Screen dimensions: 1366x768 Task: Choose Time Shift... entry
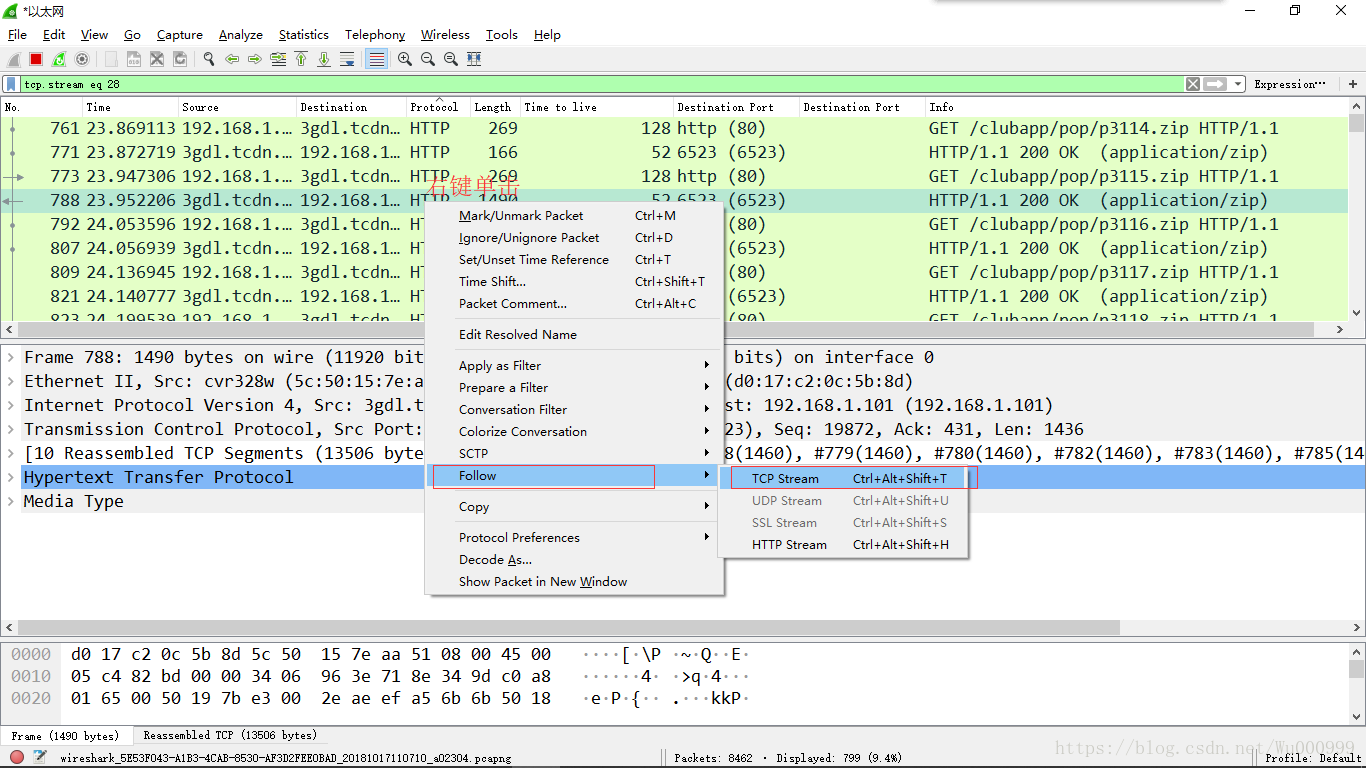coord(575,281)
